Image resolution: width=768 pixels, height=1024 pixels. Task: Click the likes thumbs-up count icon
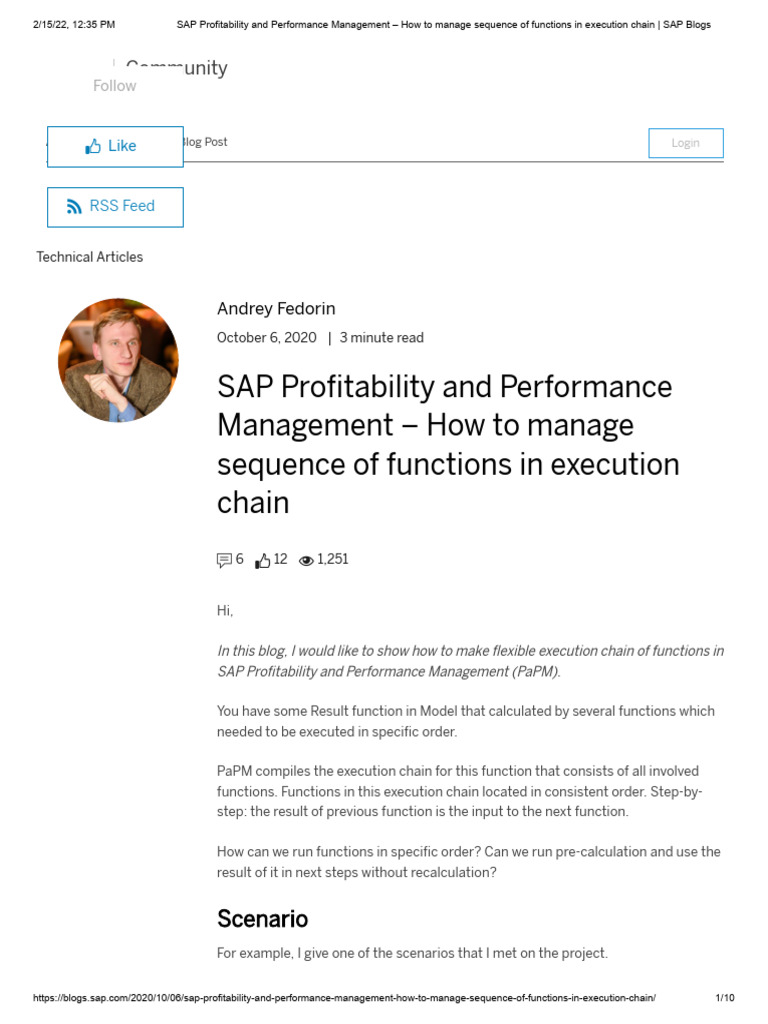click(263, 560)
